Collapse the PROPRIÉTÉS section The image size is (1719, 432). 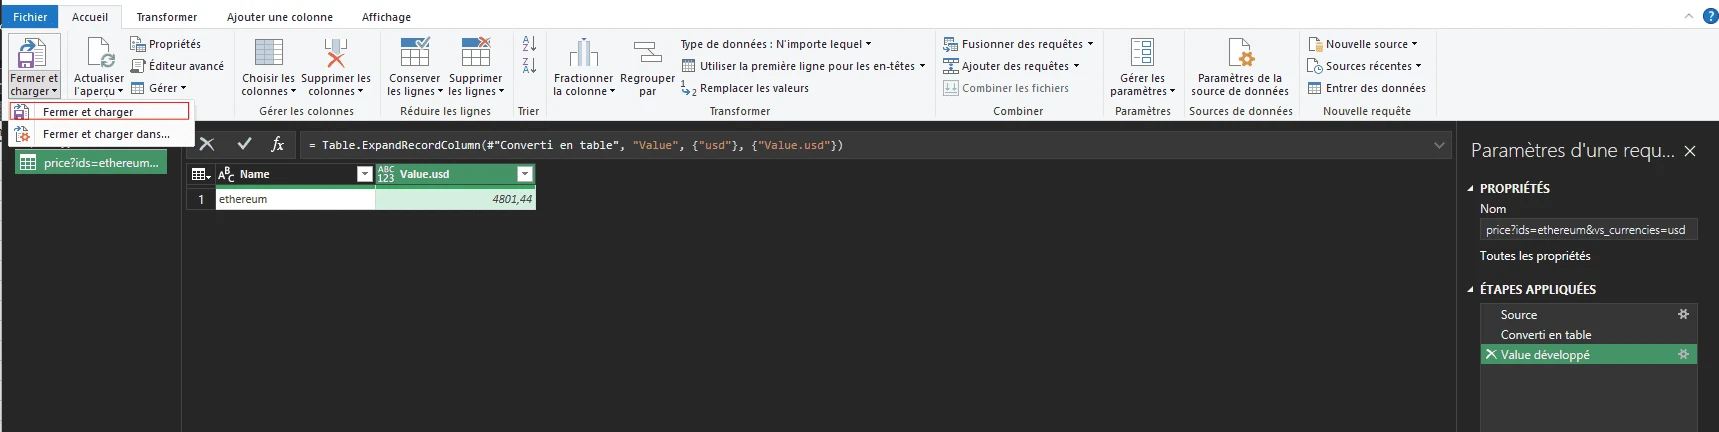pos(1470,188)
